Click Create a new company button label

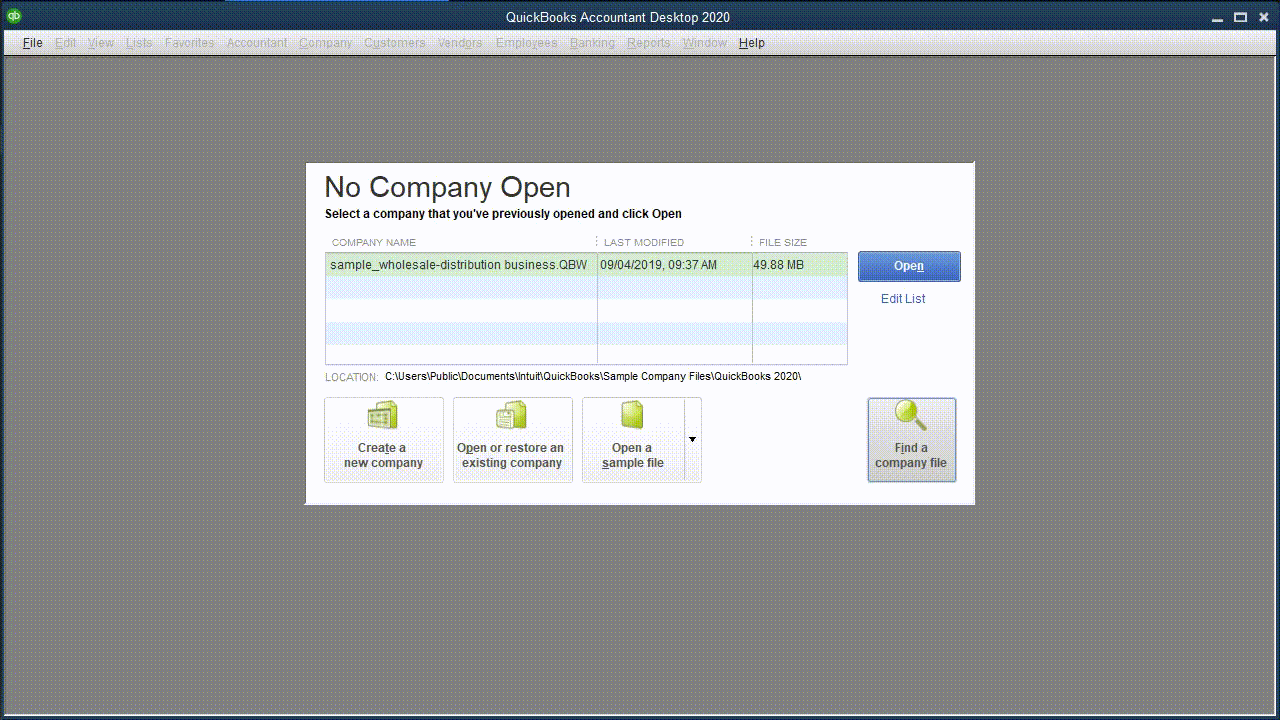coord(383,456)
